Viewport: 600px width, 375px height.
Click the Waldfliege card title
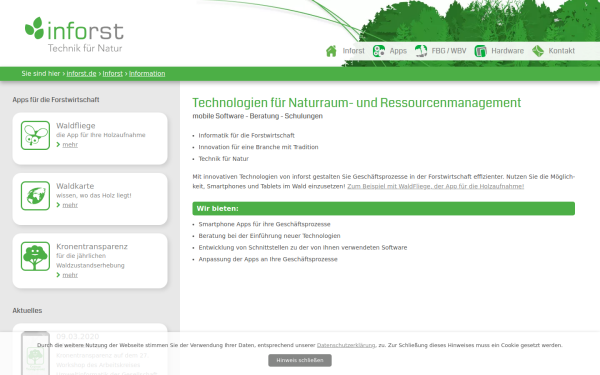[x=76, y=126]
